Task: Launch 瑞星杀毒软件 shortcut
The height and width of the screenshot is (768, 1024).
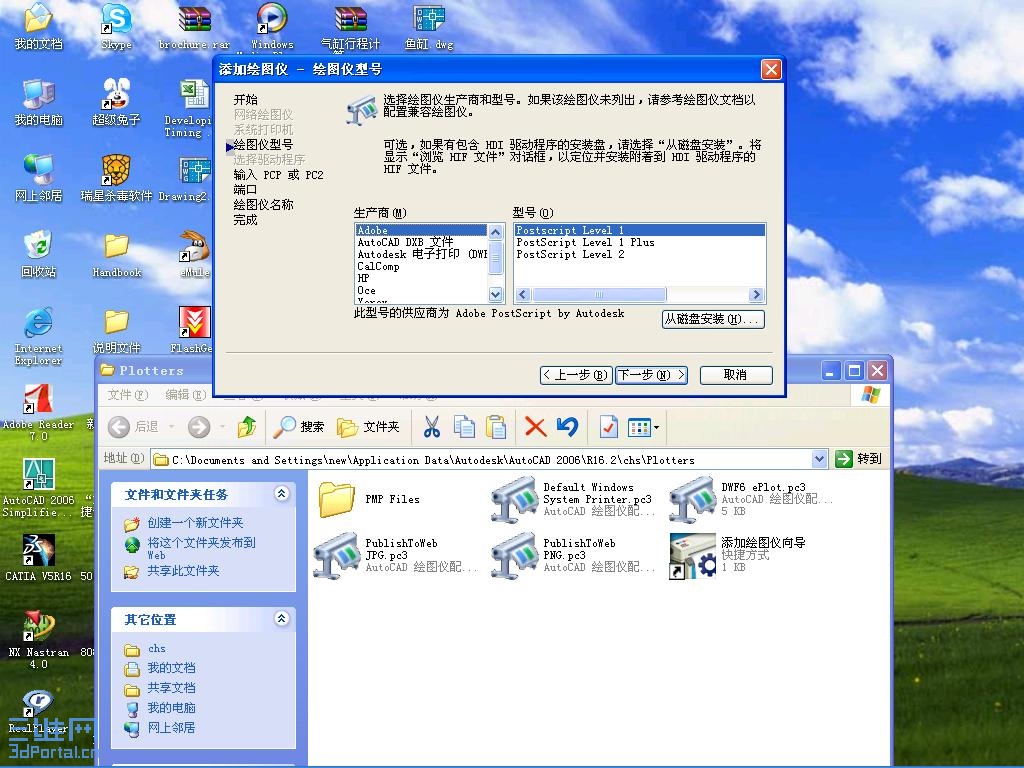Action: point(116,179)
